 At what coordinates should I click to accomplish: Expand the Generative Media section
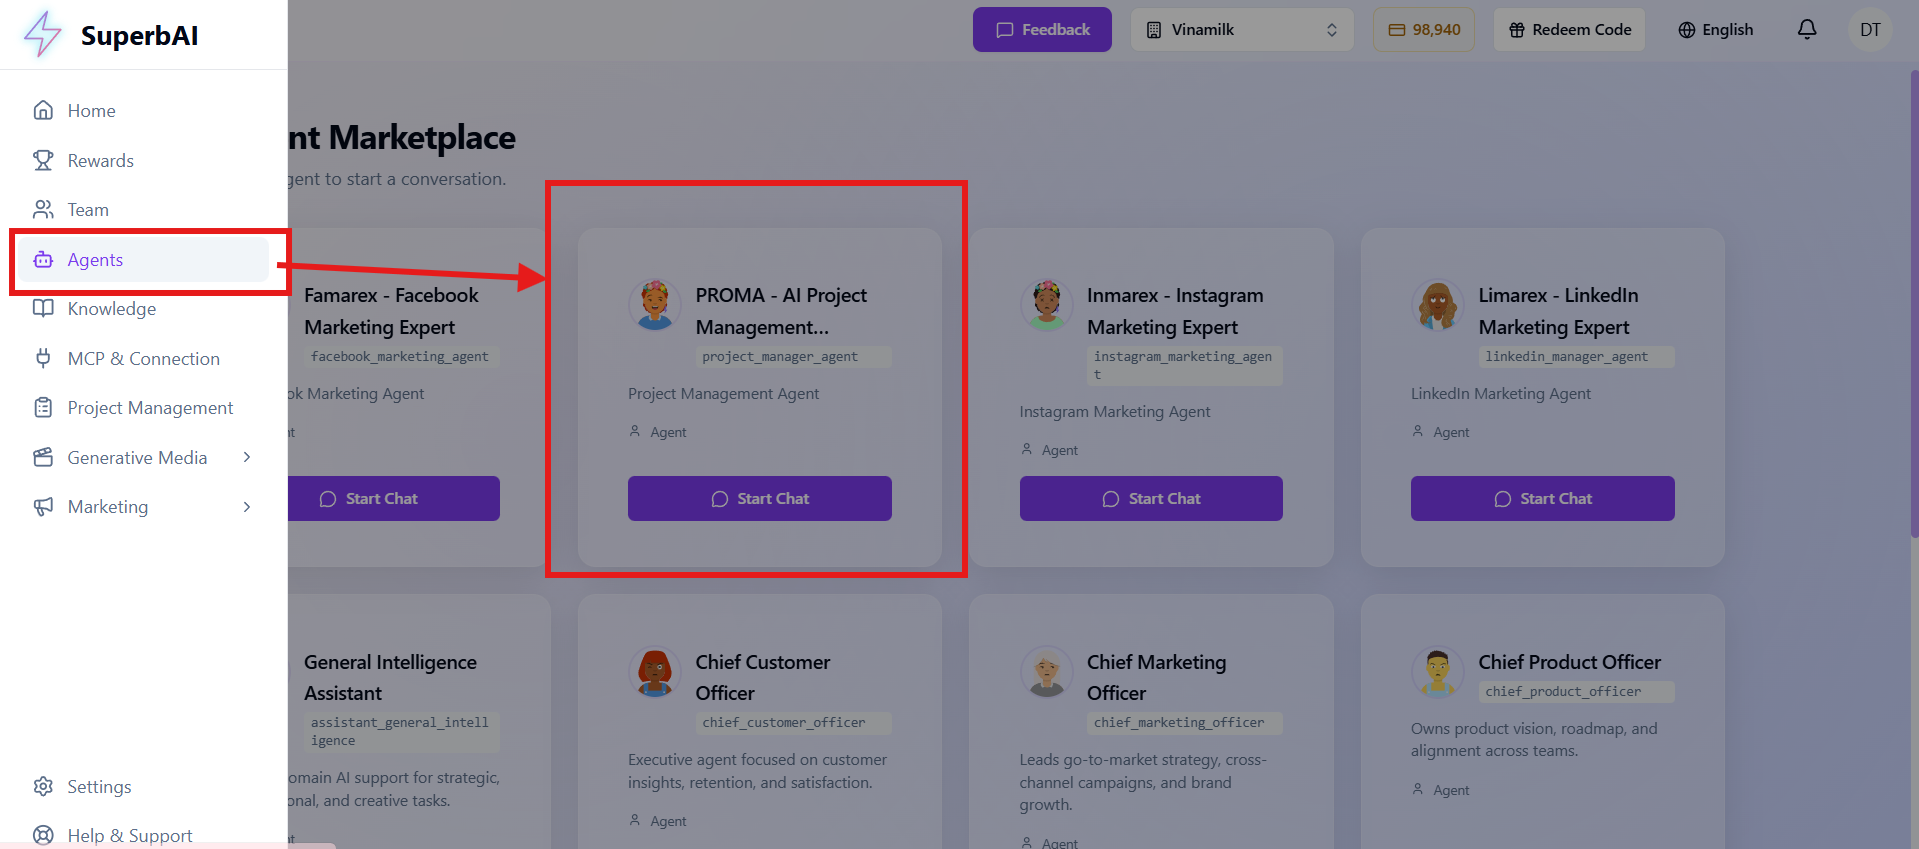136,457
